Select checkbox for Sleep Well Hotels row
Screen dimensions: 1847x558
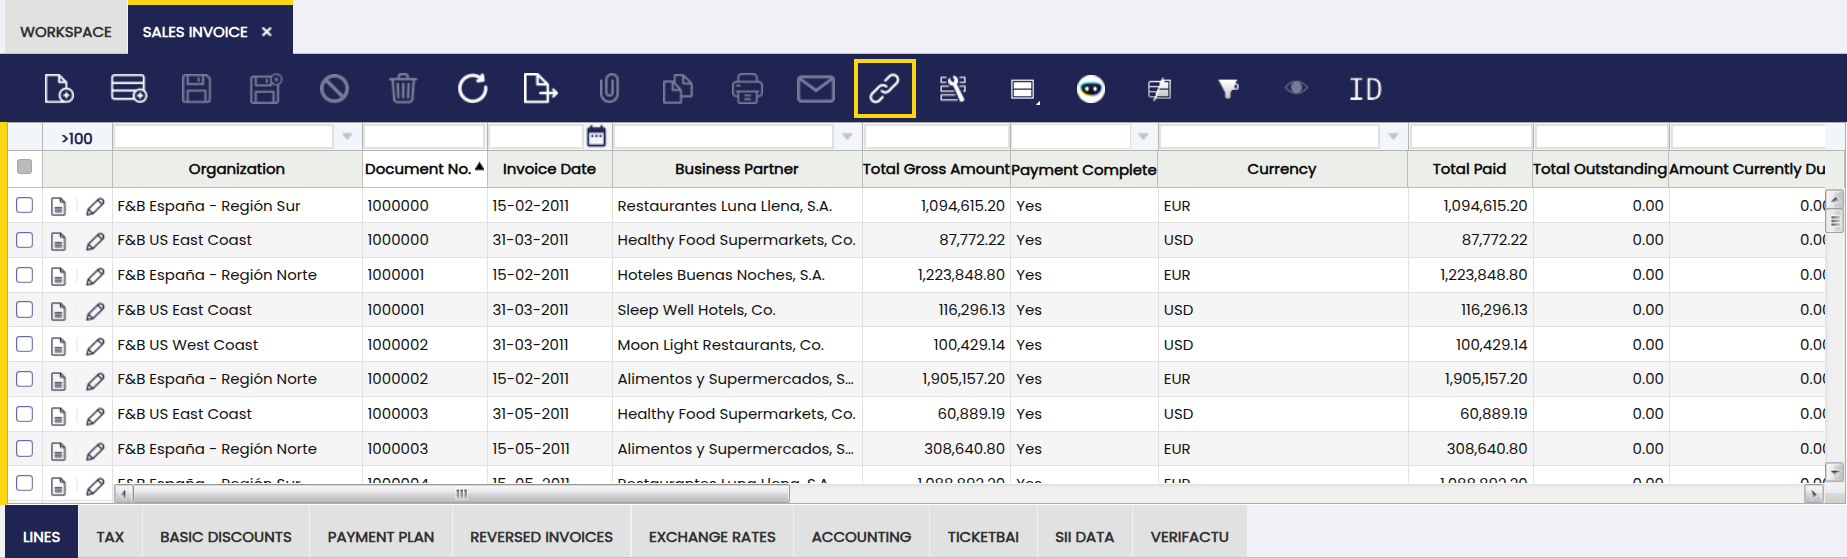tap(25, 310)
